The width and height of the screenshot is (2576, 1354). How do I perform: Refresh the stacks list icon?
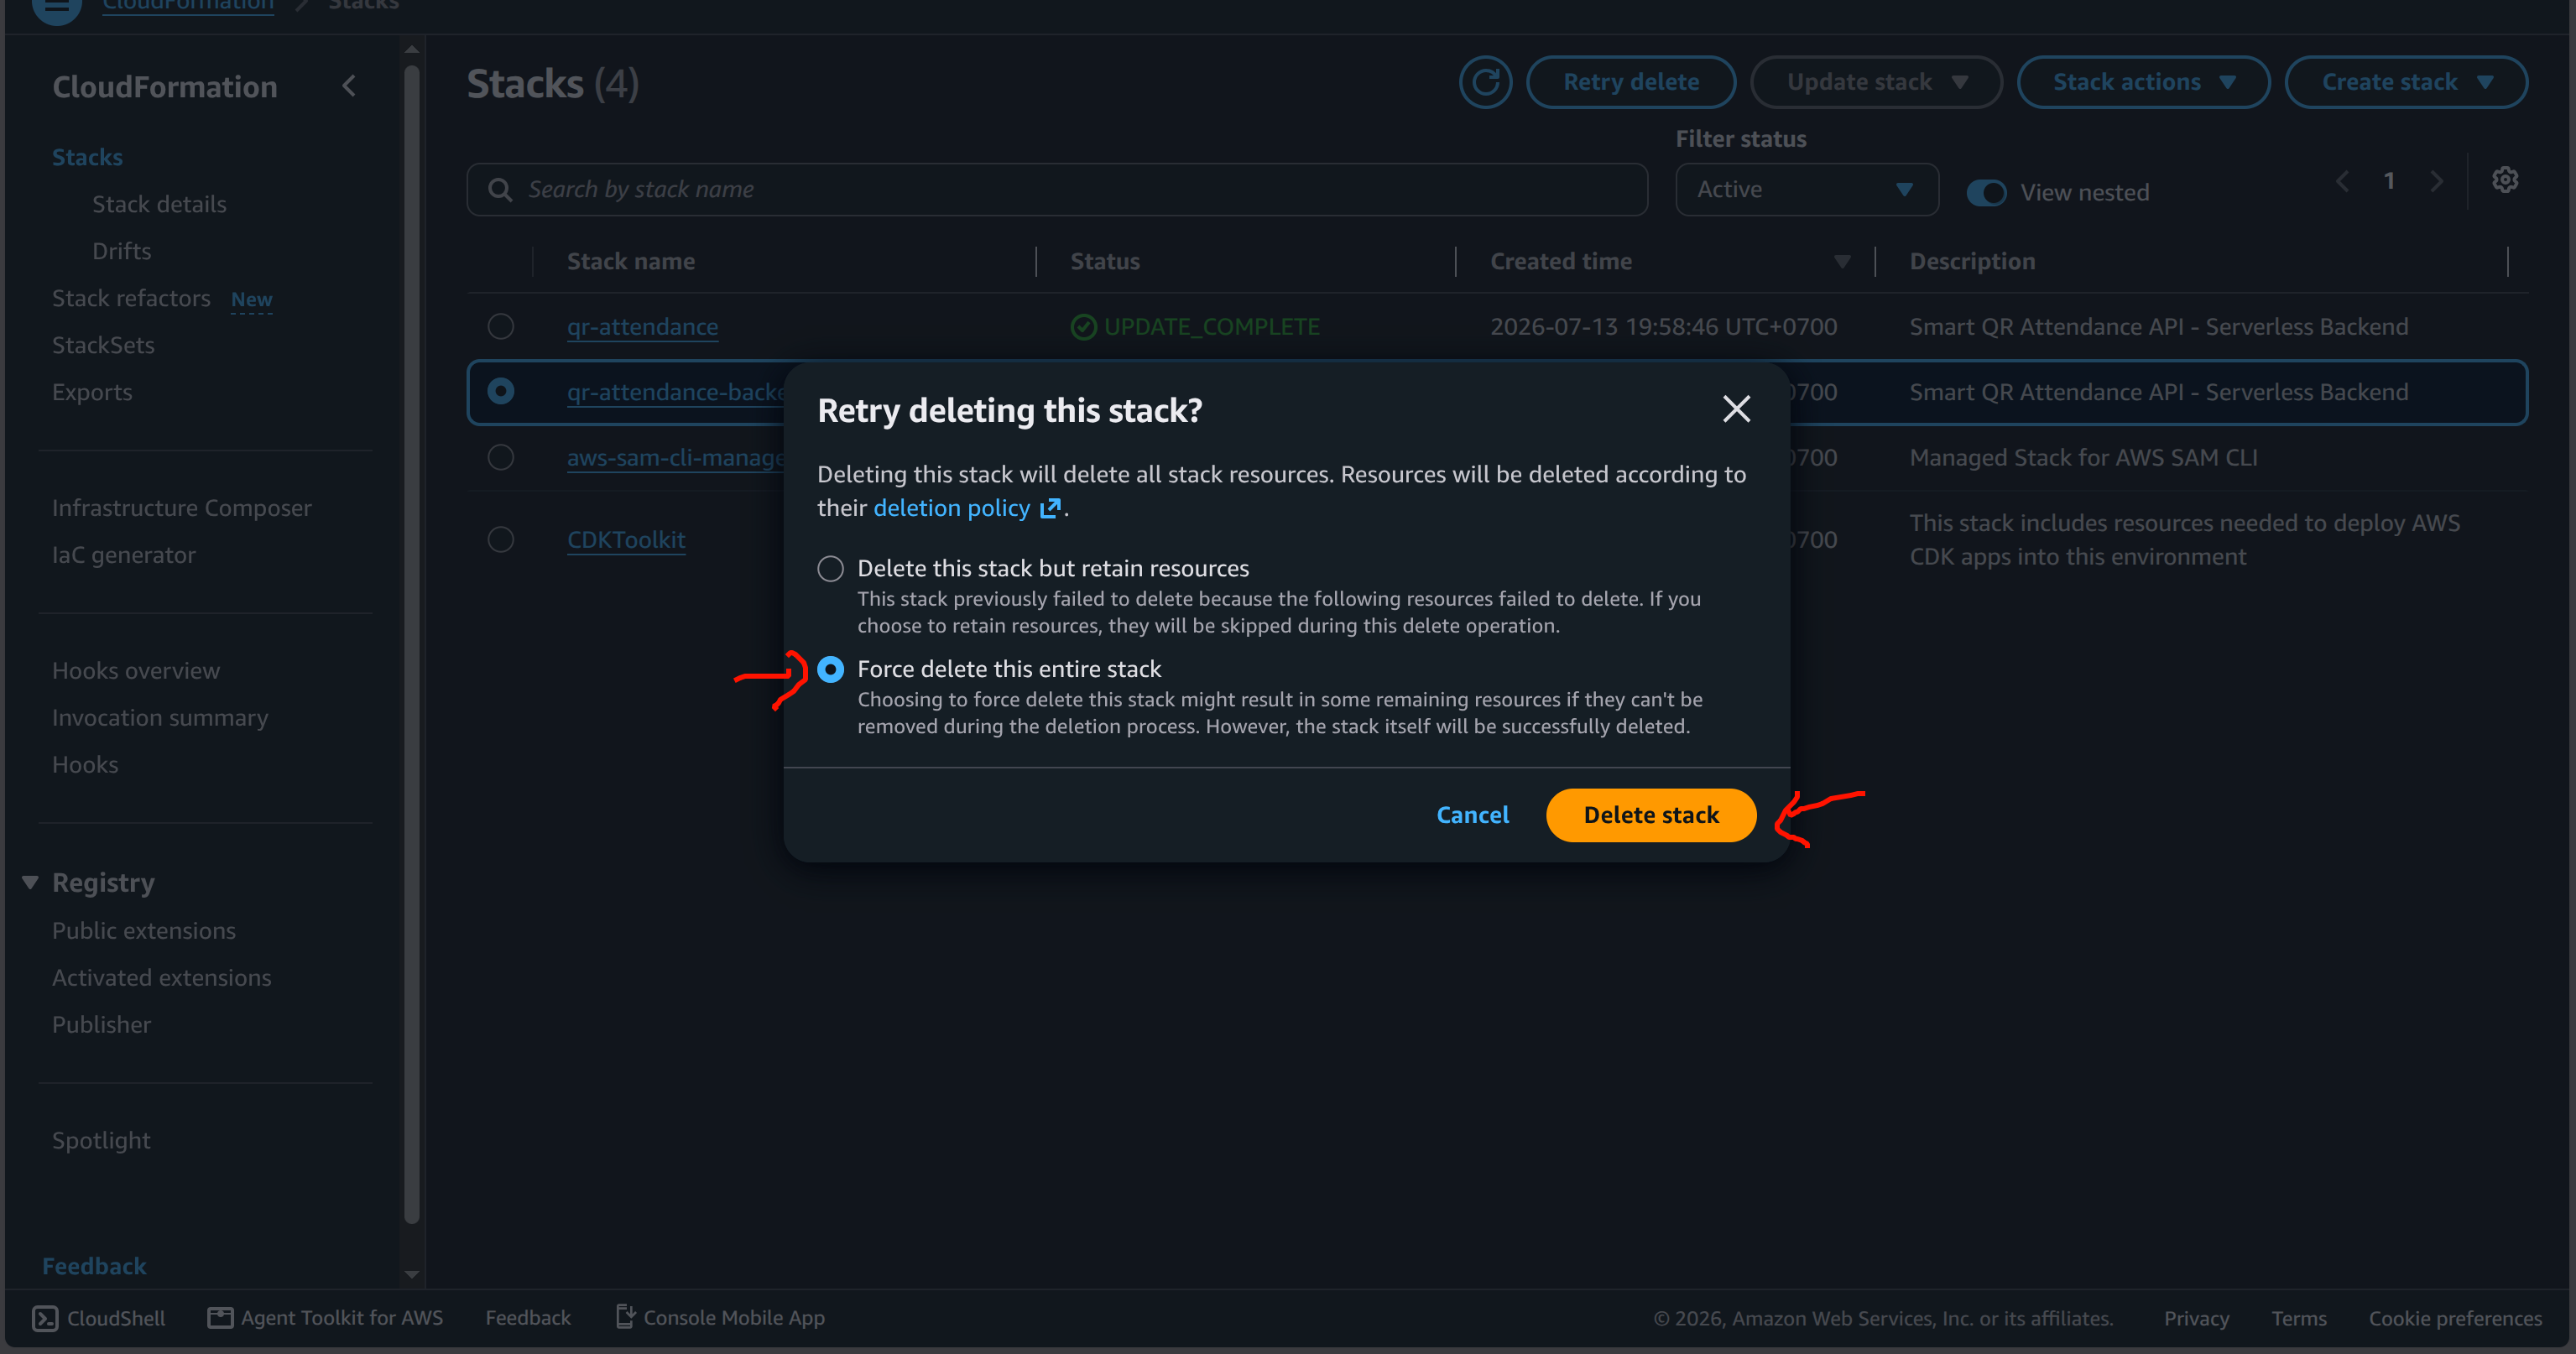click(1485, 82)
